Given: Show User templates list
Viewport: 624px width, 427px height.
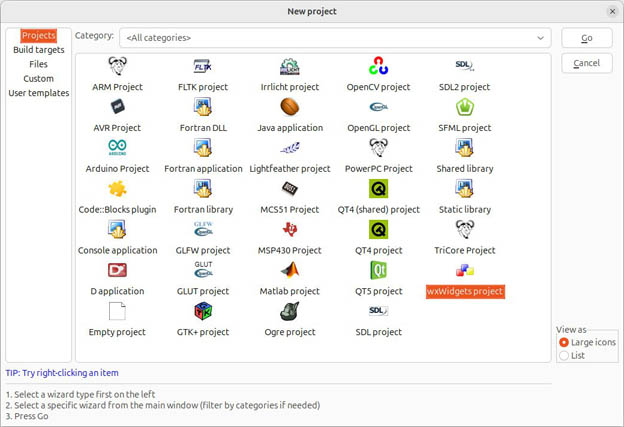Looking at the screenshot, I should (39, 93).
